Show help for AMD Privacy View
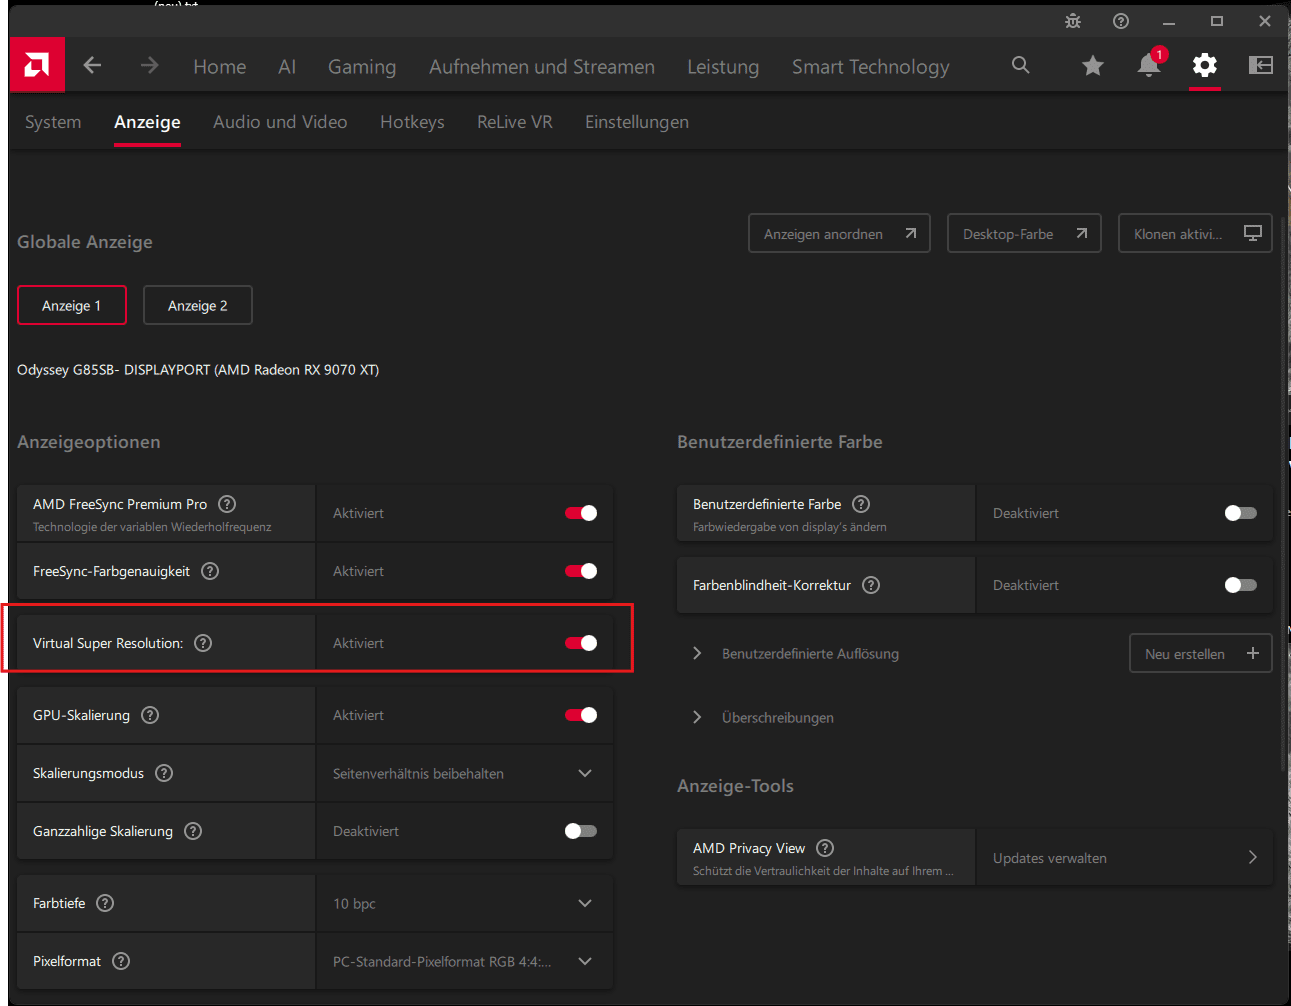Image resolution: width=1291 pixels, height=1006 pixels. coord(825,848)
